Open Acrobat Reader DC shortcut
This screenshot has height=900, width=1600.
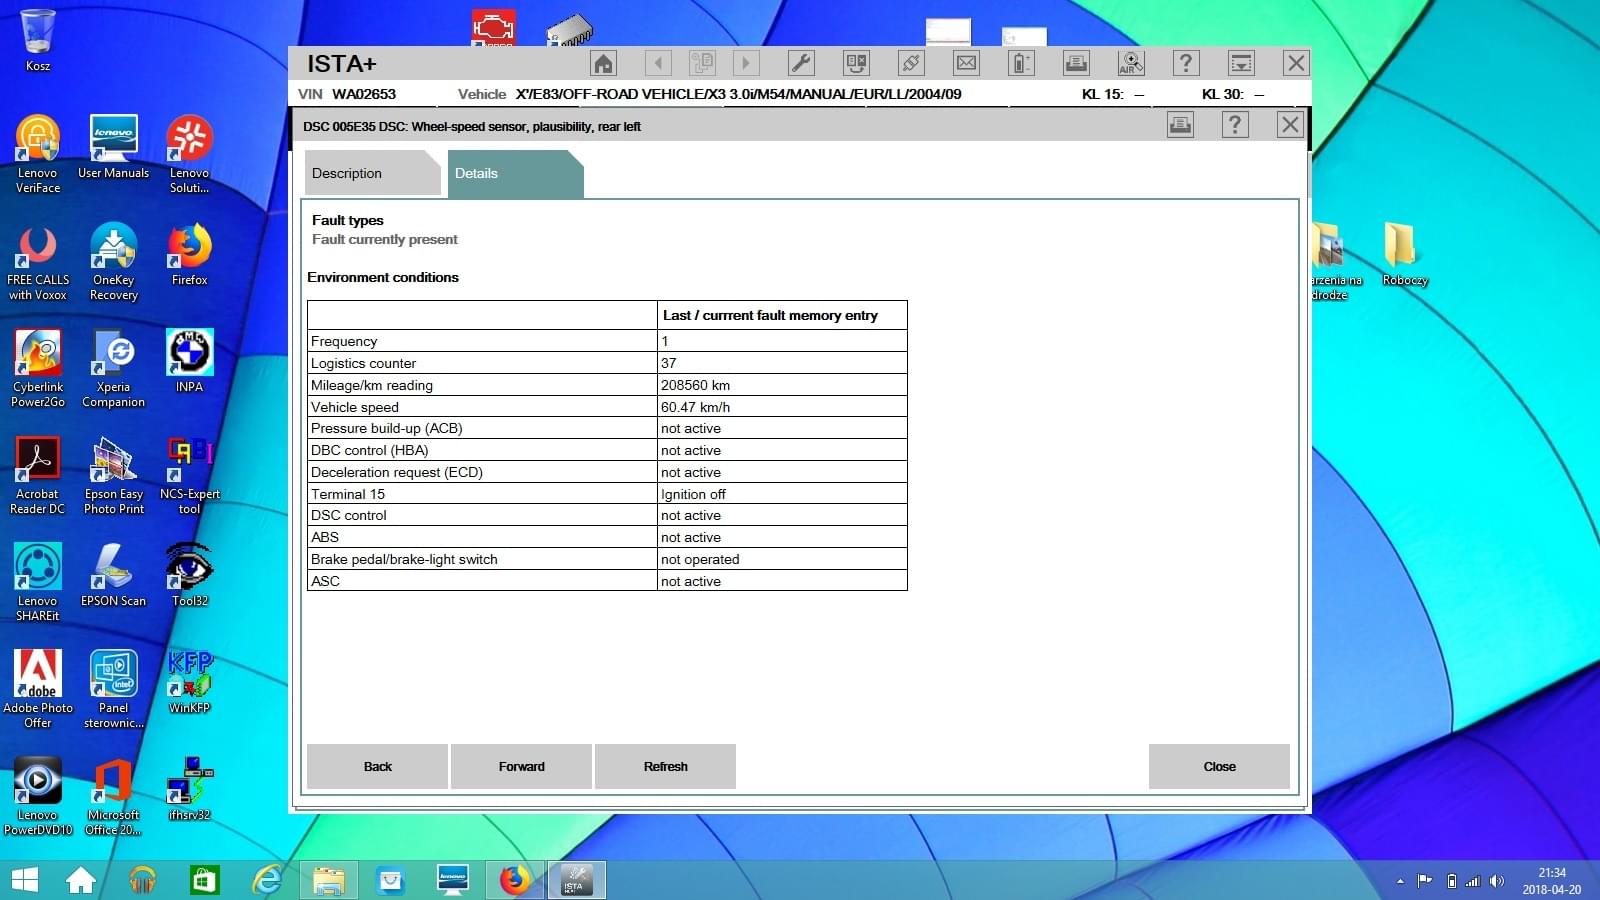coord(38,476)
